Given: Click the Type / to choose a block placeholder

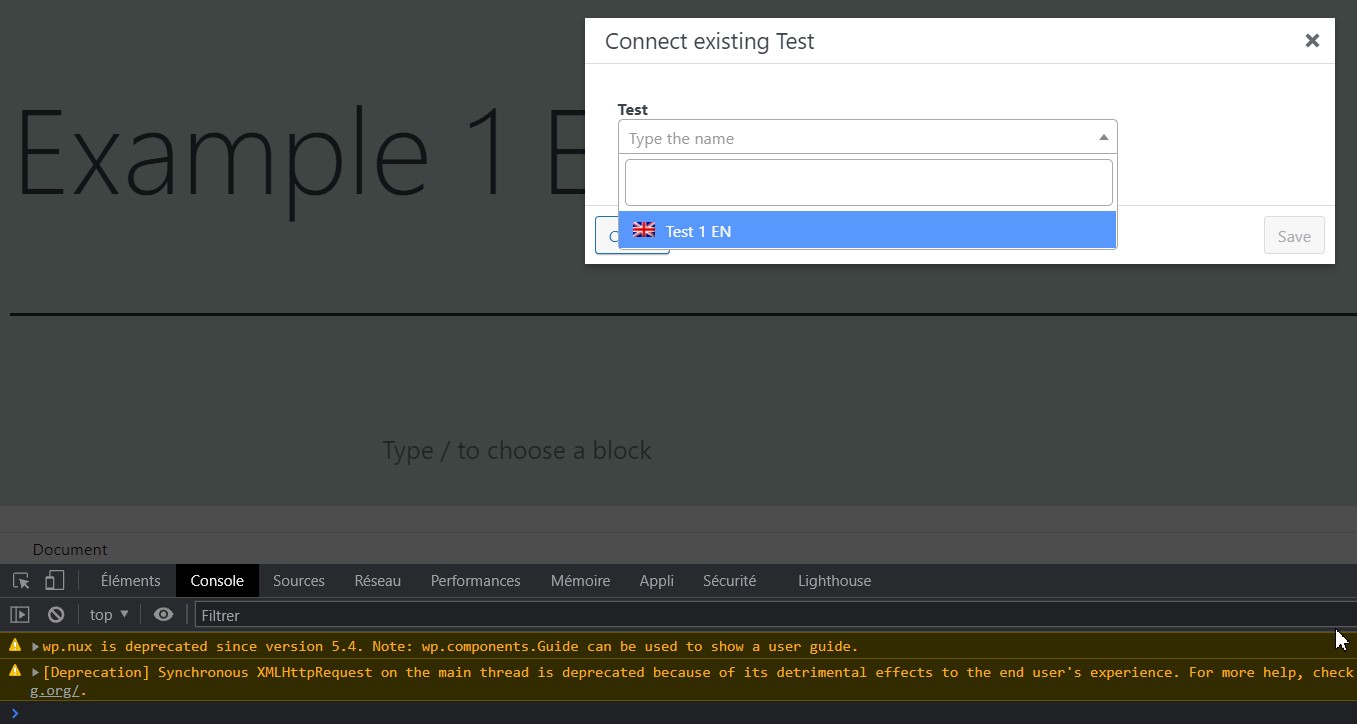Looking at the screenshot, I should [x=516, y=450].
